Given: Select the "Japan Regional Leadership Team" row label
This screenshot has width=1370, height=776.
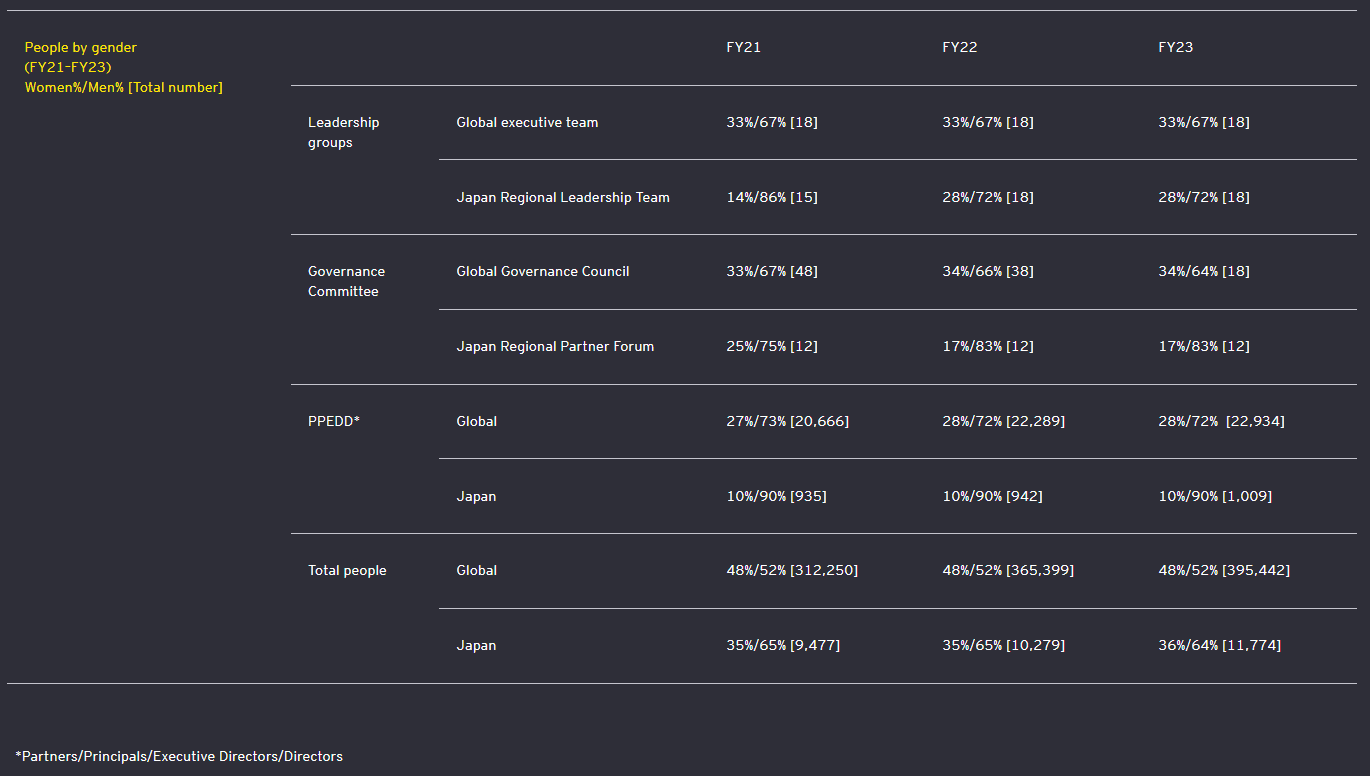Looking at the screenshot, I should click(563, 198).
